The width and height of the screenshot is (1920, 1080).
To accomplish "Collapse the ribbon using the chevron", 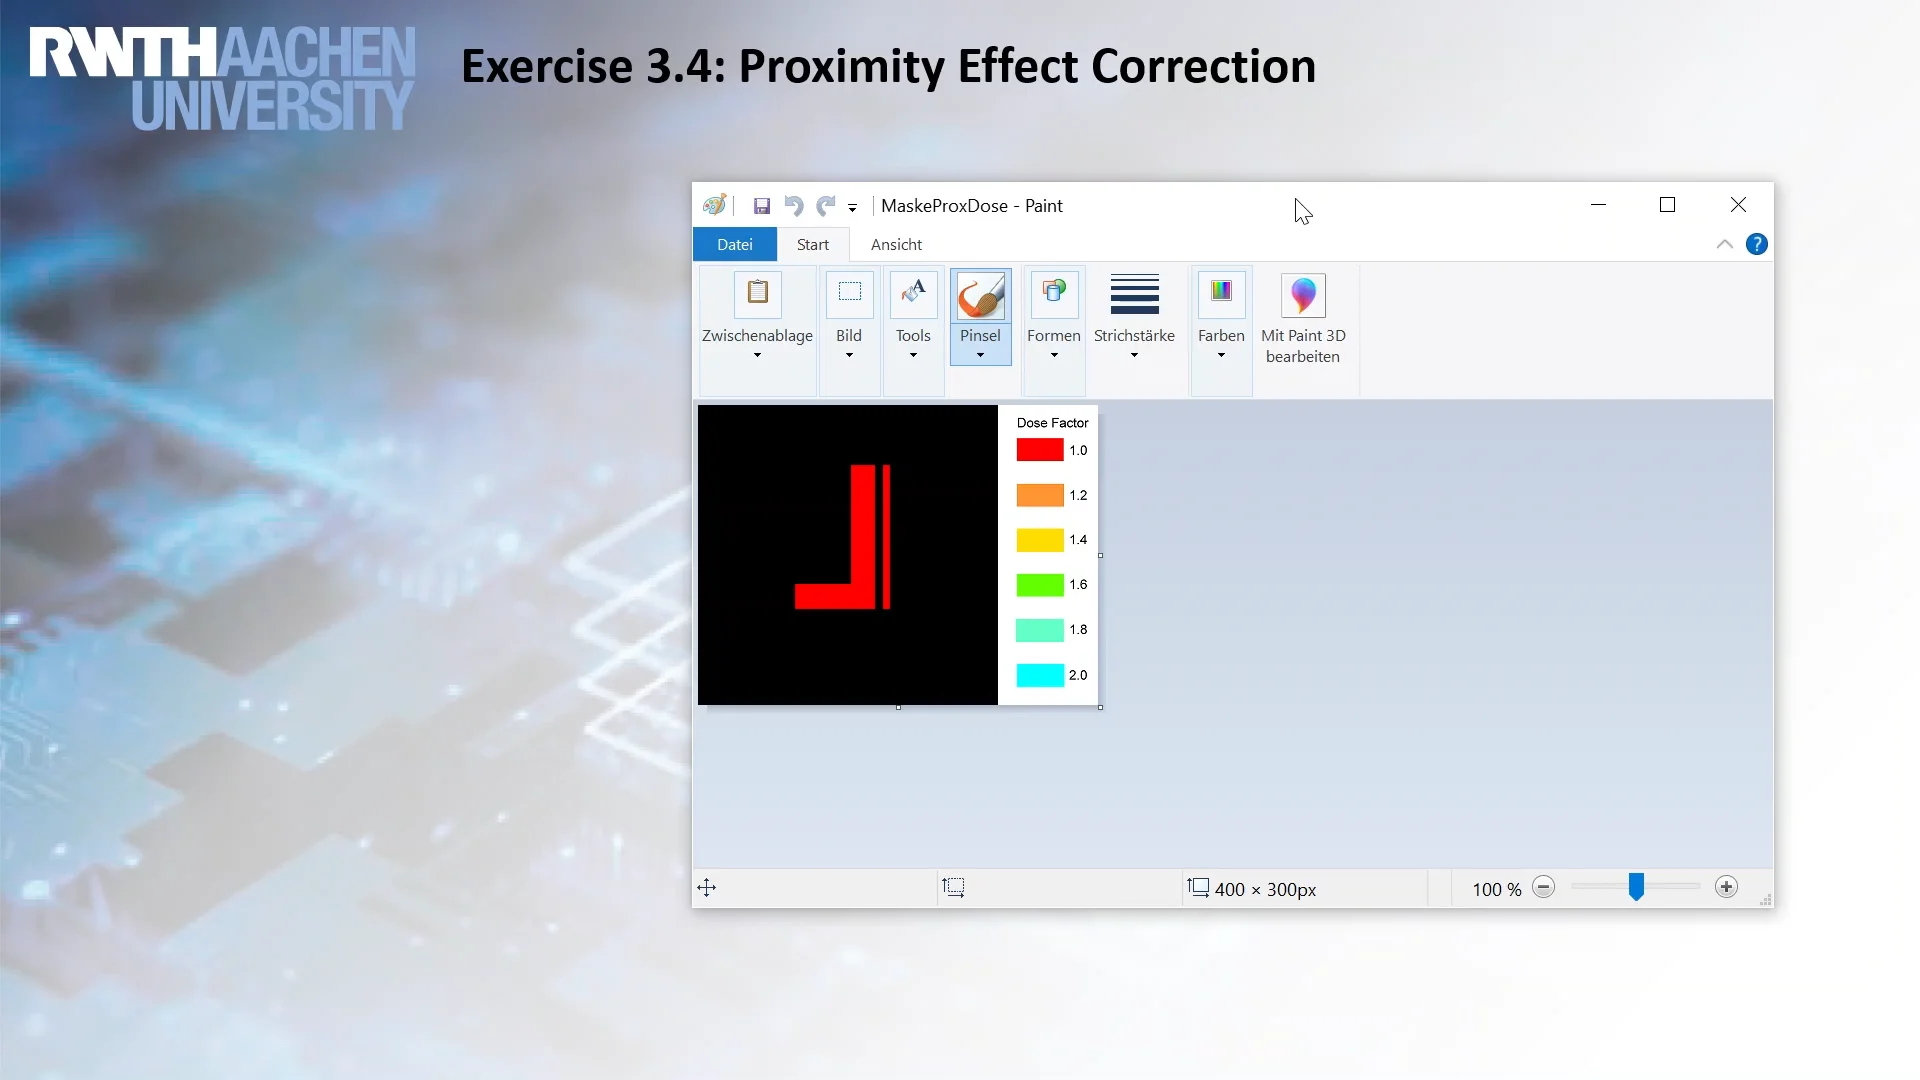I will point(1724,244).
